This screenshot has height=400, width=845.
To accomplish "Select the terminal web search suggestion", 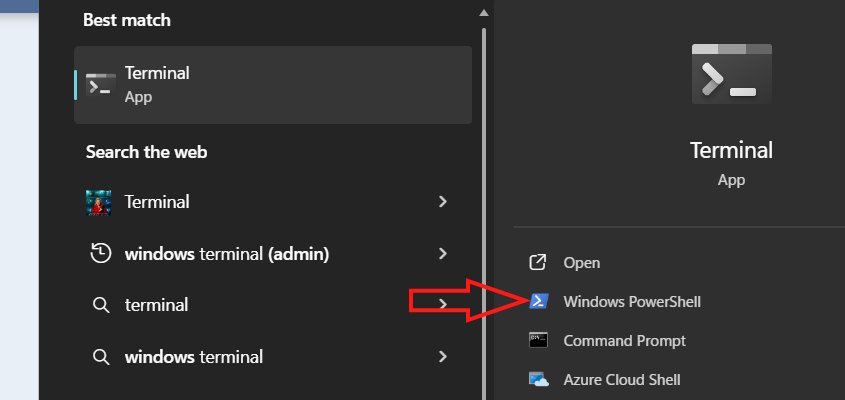I will 273,305.
